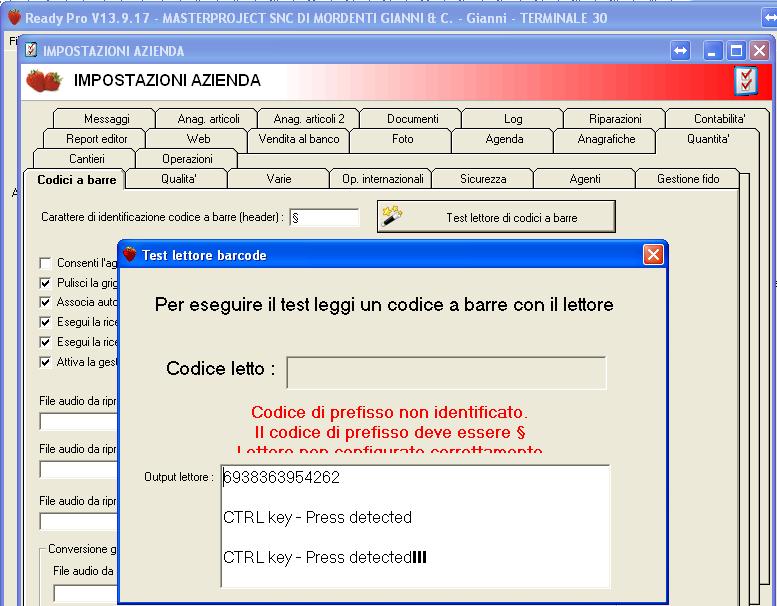777x606 pixels.
Task: Minimize the Impostazioni Azienda window
Action: point(713,51)
